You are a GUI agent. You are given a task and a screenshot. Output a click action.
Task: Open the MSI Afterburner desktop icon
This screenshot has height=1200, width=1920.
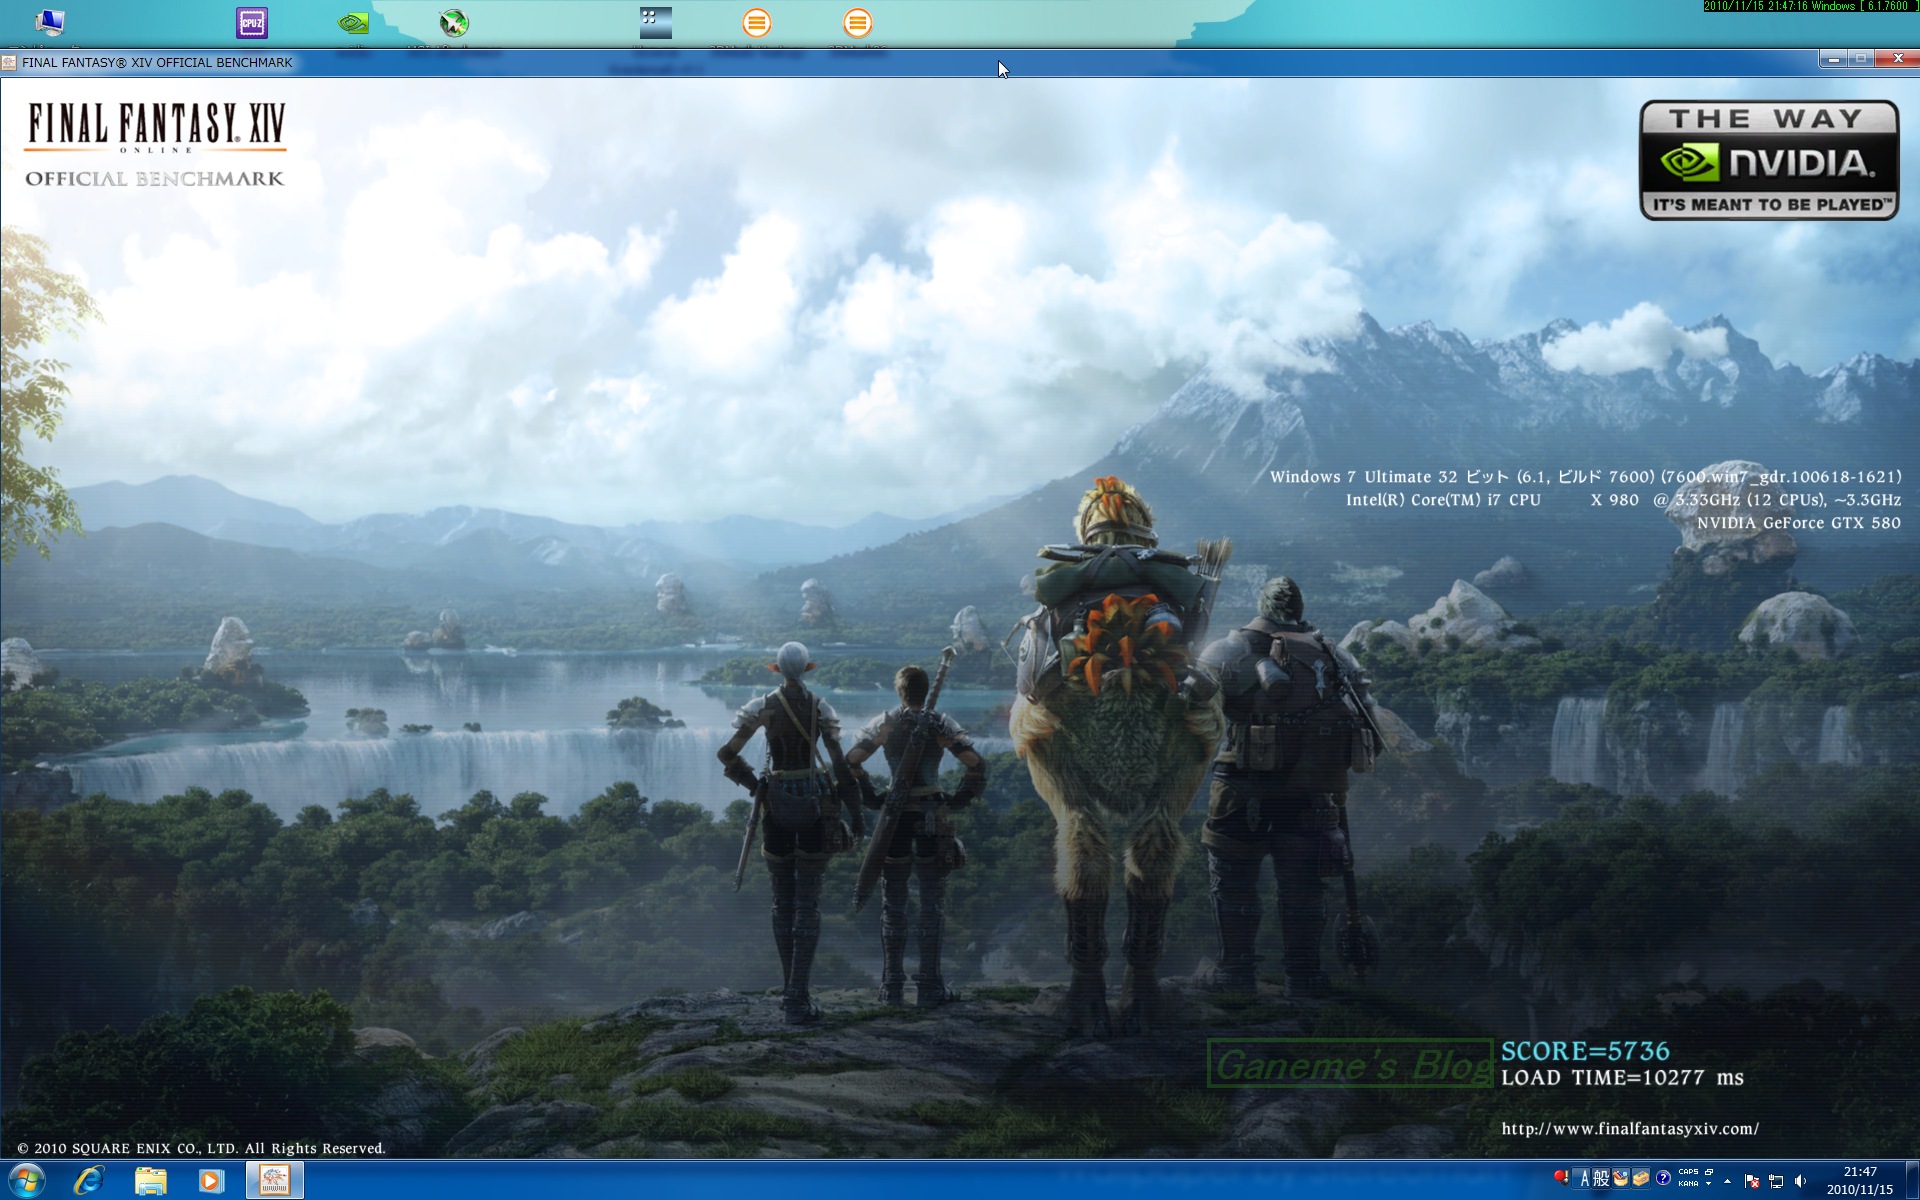pyautogui.click(x=454, y=23)
